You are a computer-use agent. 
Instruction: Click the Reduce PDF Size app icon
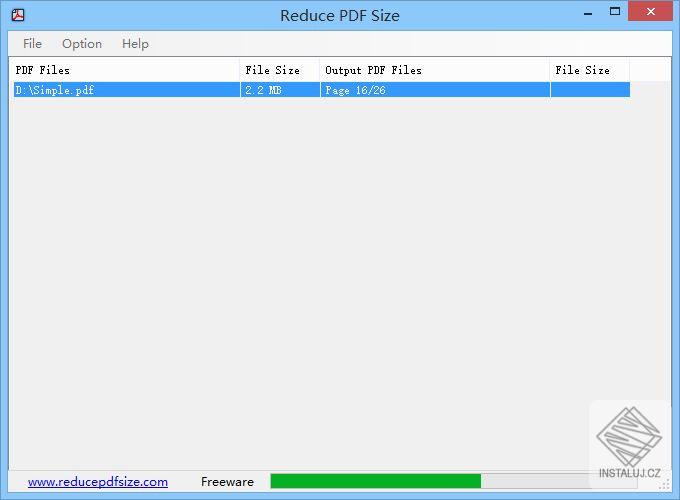[18, 15]
